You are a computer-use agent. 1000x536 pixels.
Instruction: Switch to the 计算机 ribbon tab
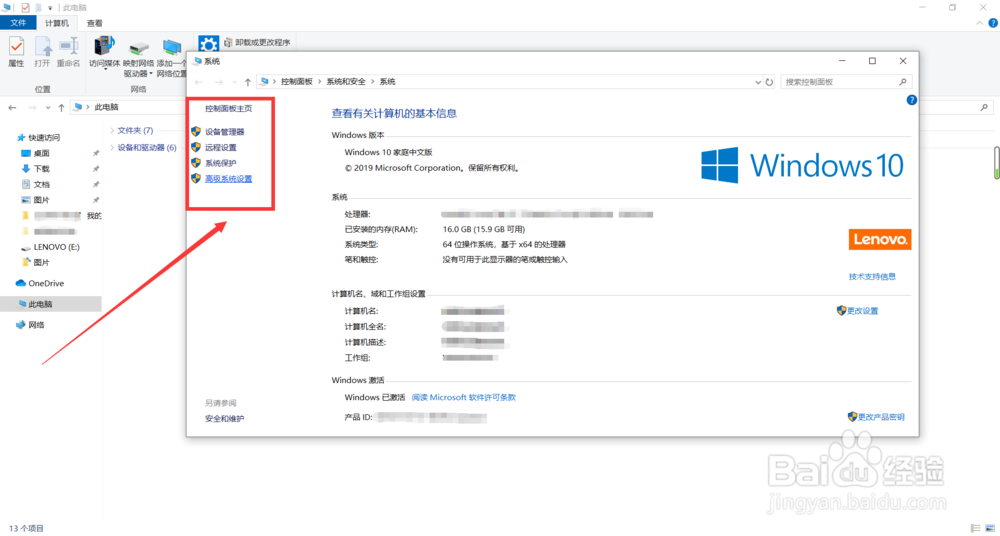click(57, 23)
